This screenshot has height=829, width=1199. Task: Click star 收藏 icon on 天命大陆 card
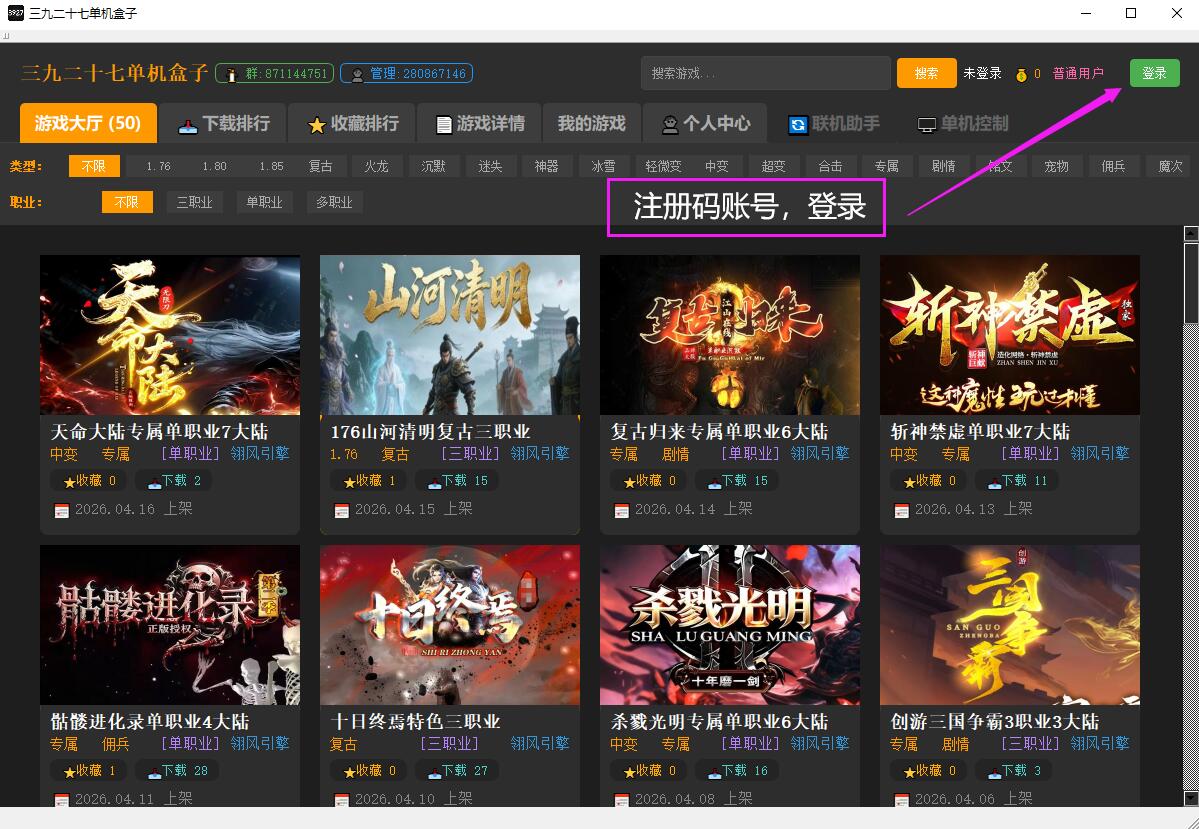point(70,481)
